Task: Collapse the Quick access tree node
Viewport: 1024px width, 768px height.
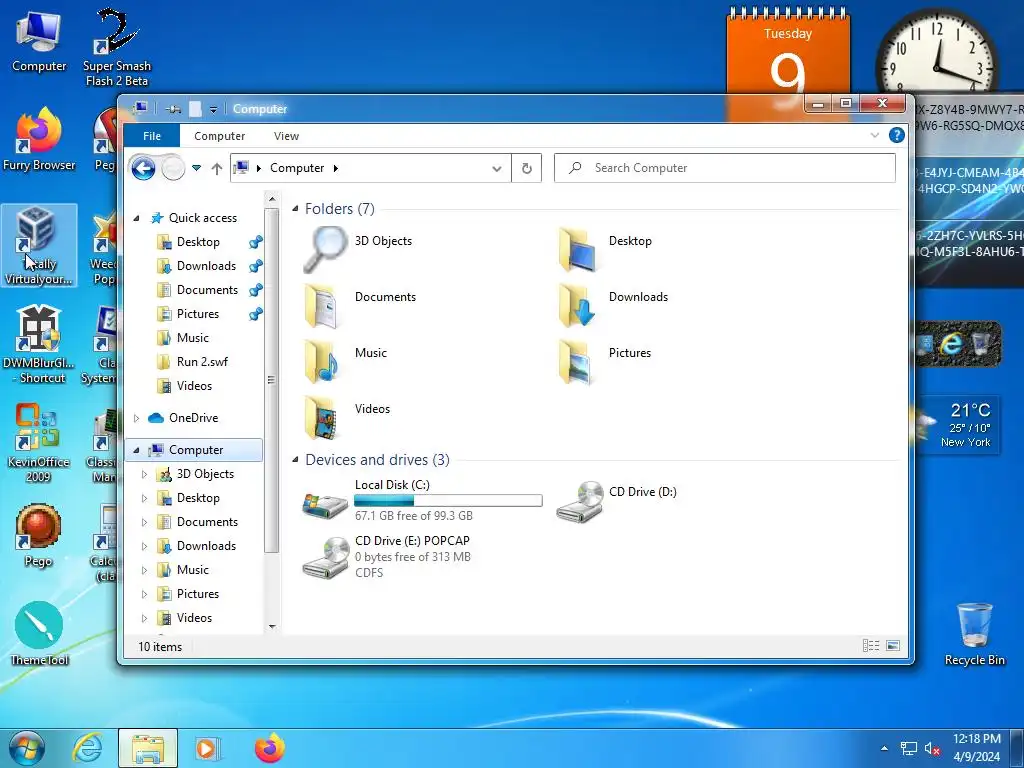Action: [x=136, y=218]
